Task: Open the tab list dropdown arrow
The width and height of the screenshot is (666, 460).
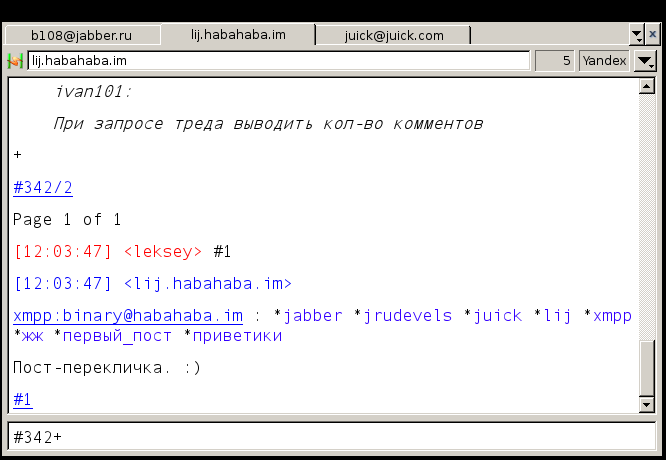Action: (637, 35)
